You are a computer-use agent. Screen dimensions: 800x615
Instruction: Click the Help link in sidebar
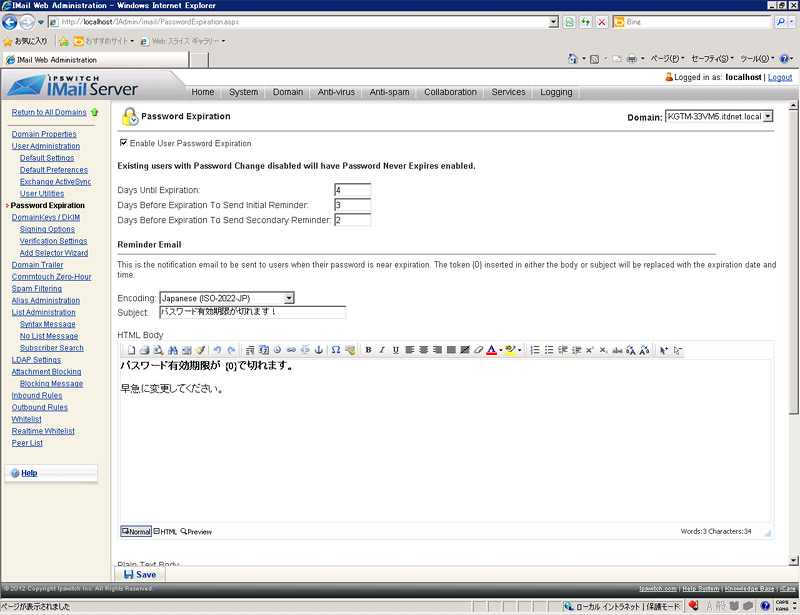tap(29, 473)
